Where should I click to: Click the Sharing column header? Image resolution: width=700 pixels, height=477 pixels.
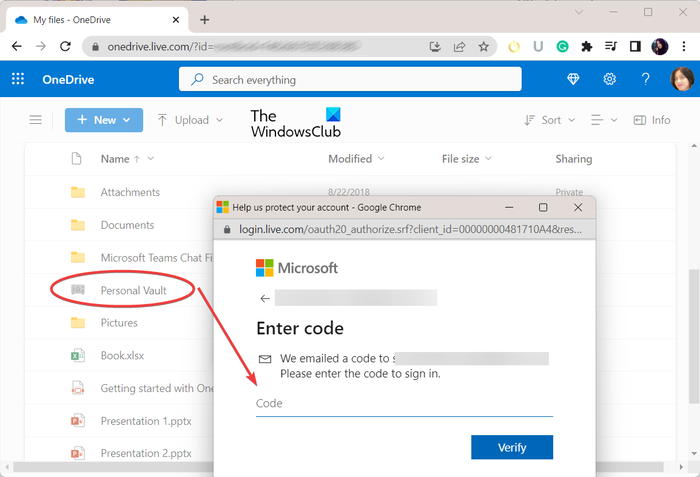tap(574, 159)
